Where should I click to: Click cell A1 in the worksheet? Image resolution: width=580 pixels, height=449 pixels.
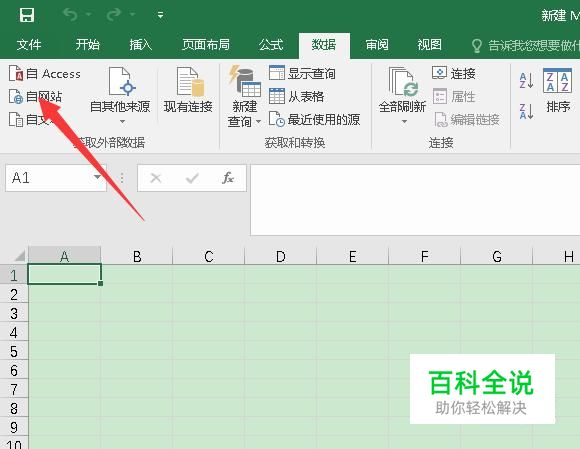(x=64, y=274)
